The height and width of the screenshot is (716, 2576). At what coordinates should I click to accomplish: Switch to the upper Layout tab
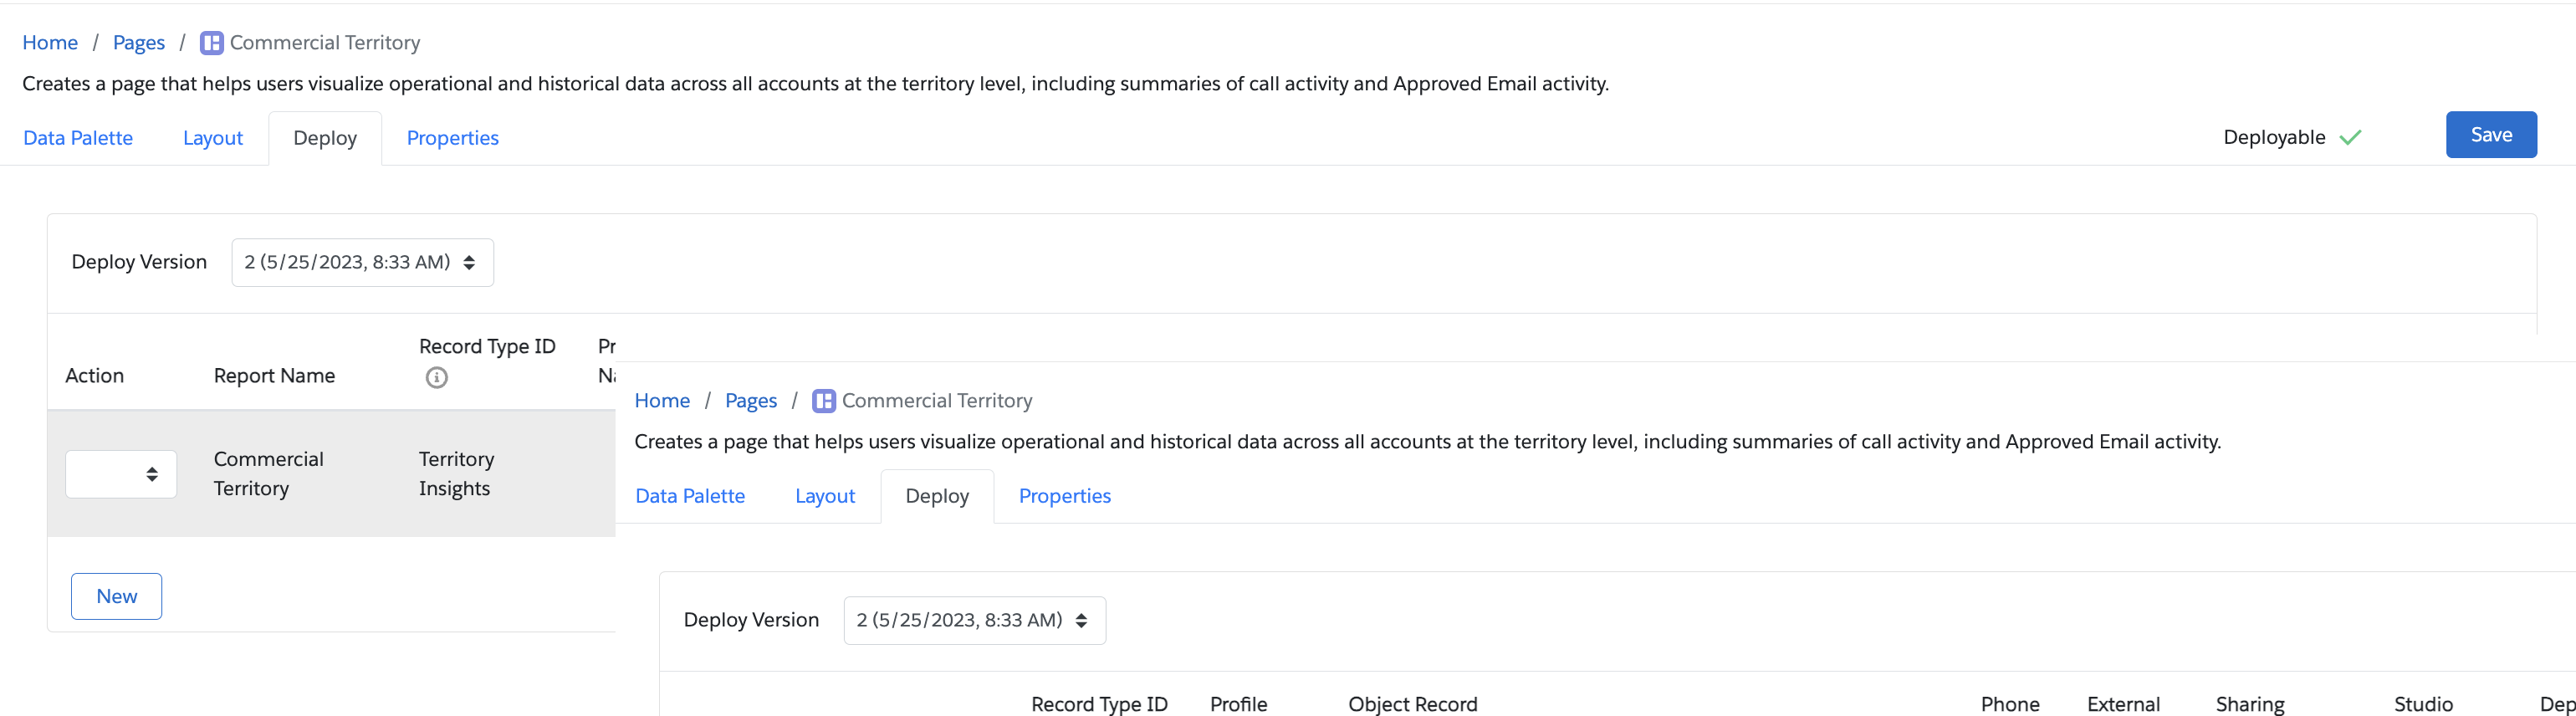(213, 138)
